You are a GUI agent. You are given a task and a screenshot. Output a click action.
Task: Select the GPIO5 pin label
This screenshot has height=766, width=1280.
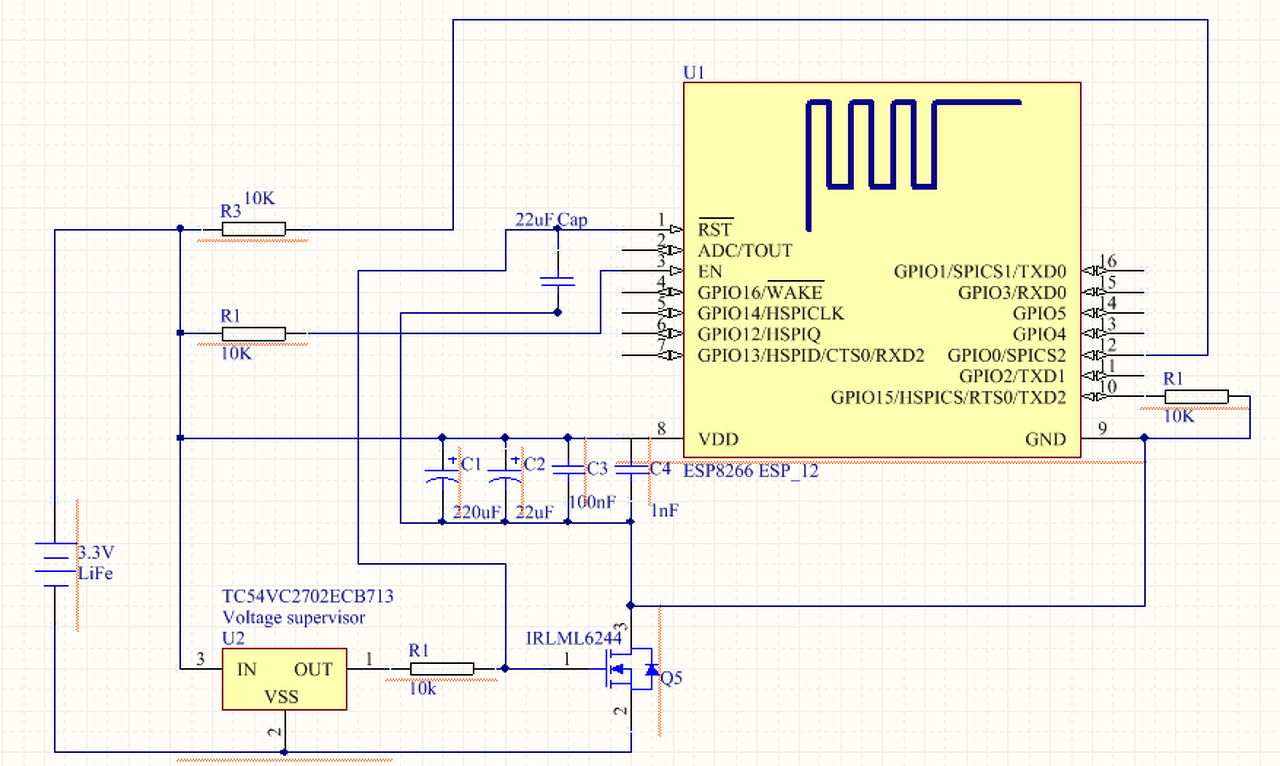click(1040, 313)
